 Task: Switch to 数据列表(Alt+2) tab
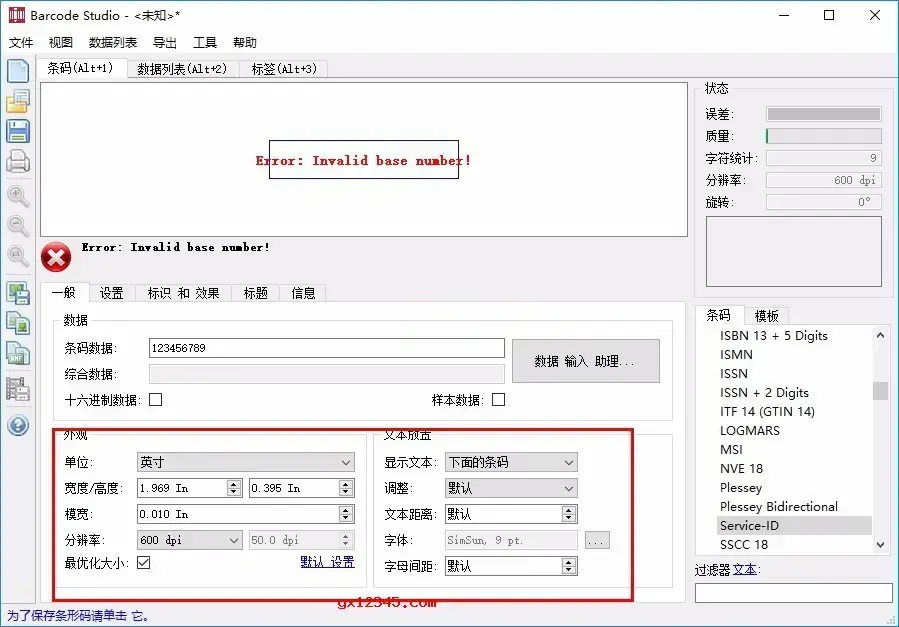(182, 69)
